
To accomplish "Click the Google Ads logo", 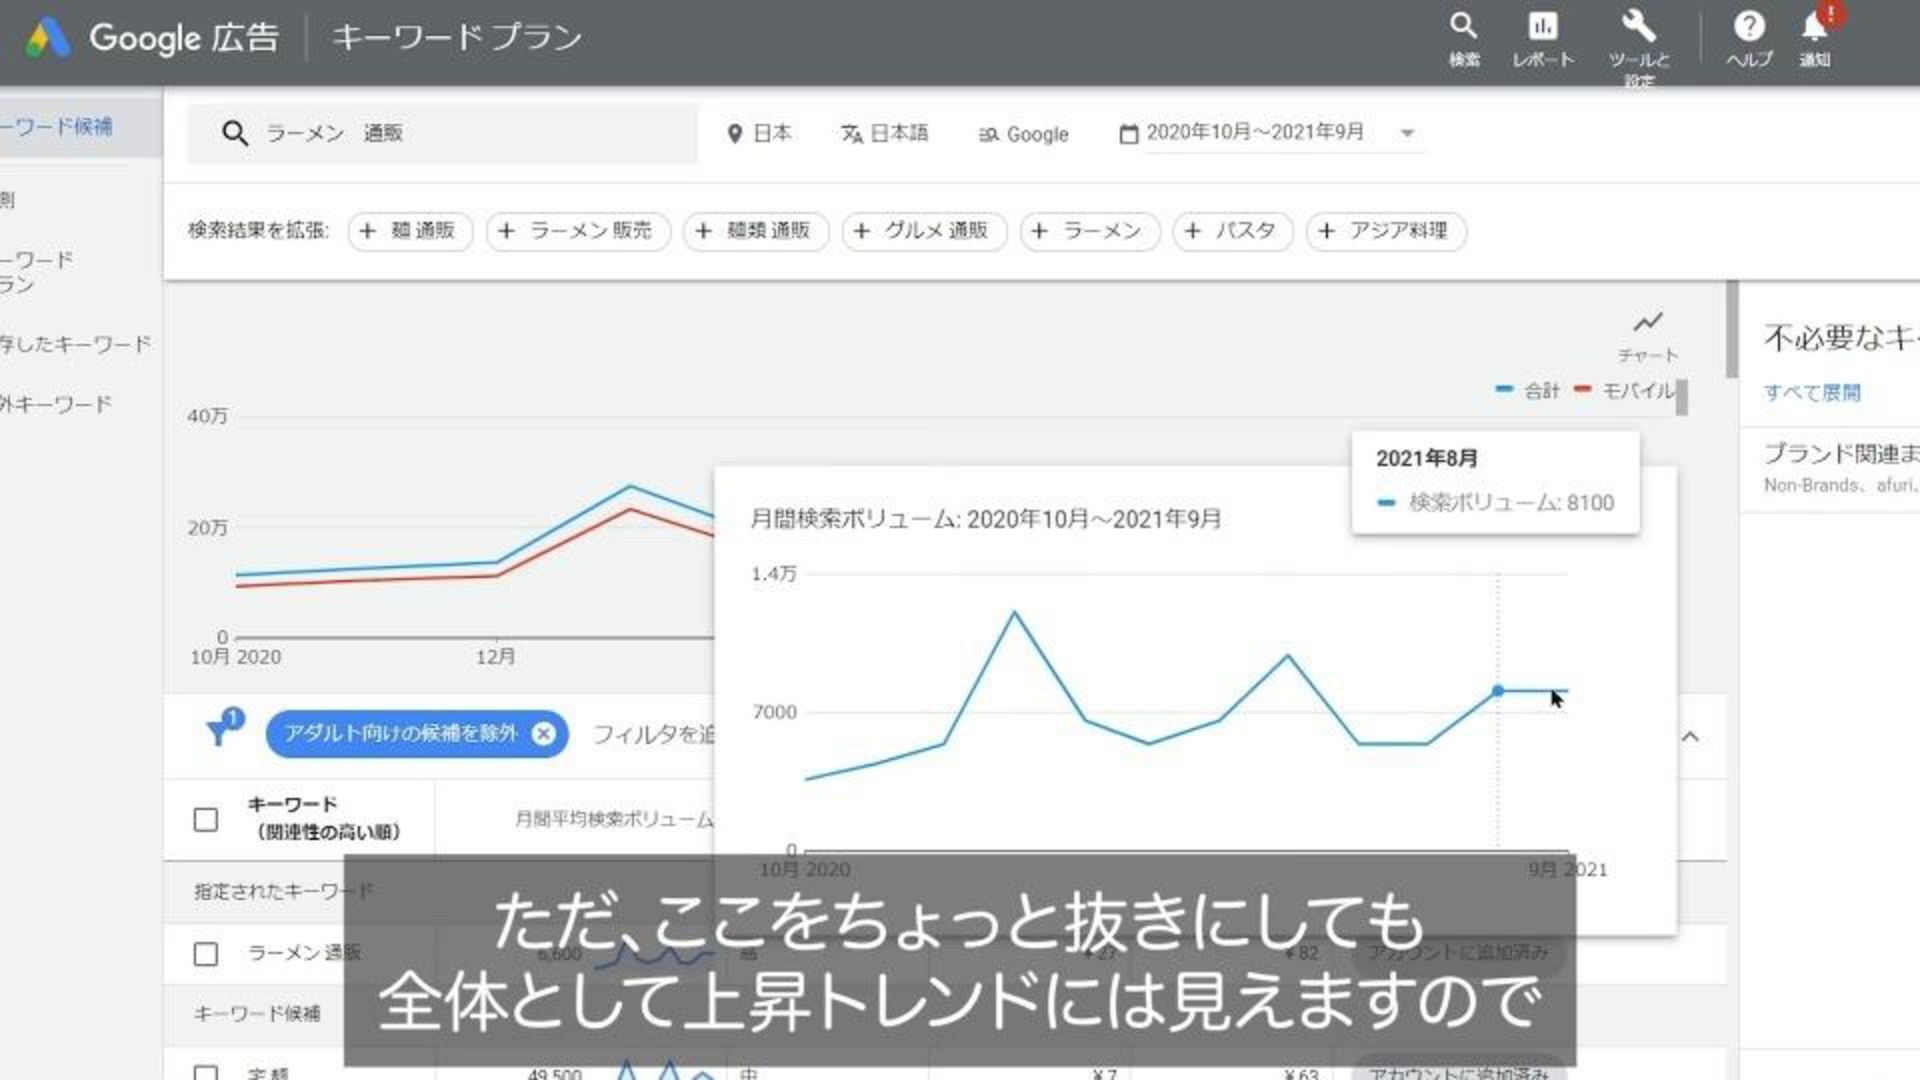I will click(48, 38).
